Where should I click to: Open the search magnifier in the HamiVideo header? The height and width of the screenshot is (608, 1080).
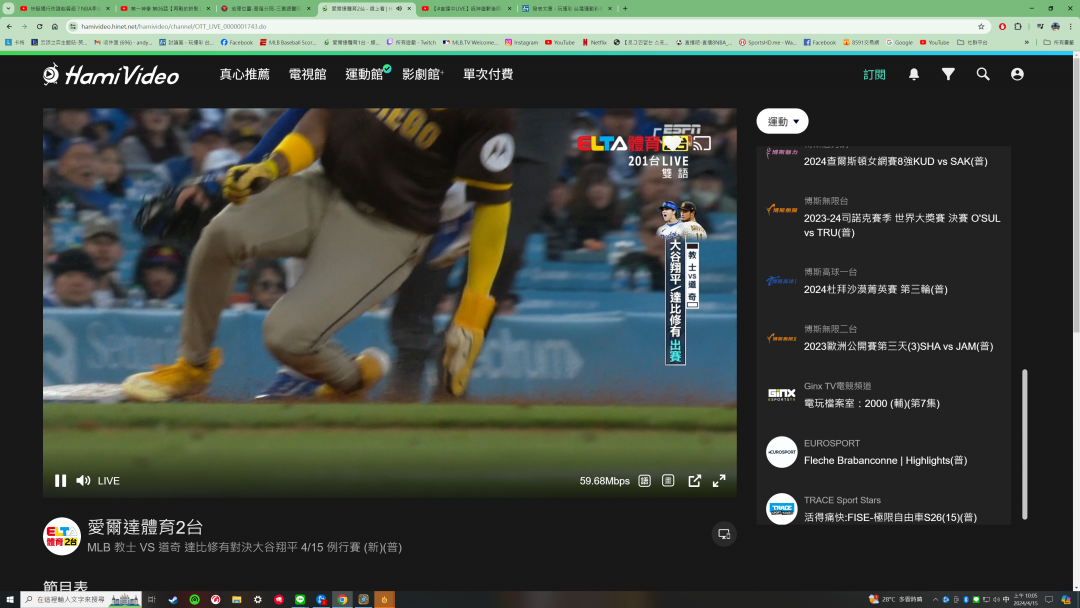983,74
